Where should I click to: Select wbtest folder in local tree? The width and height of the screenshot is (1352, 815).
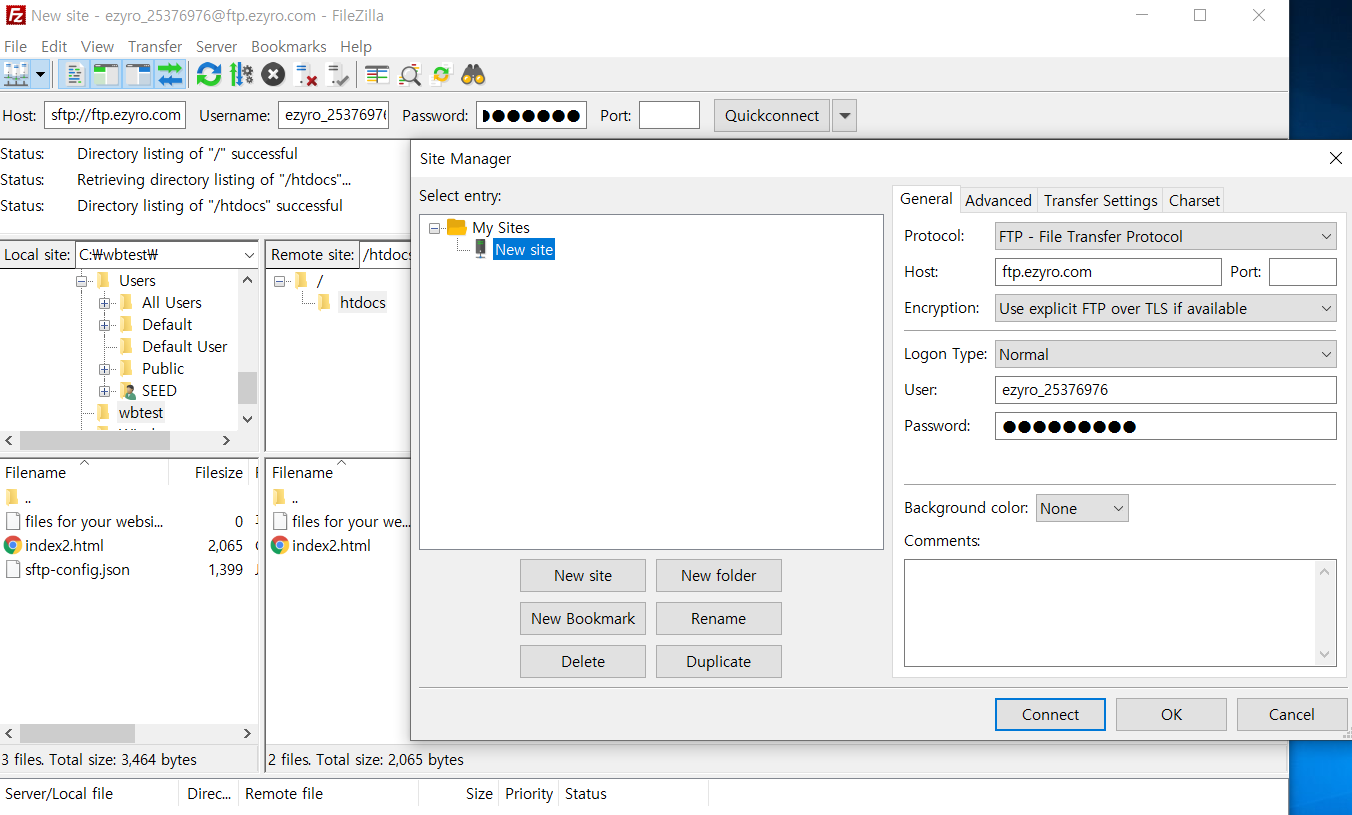tap(140, 412)
